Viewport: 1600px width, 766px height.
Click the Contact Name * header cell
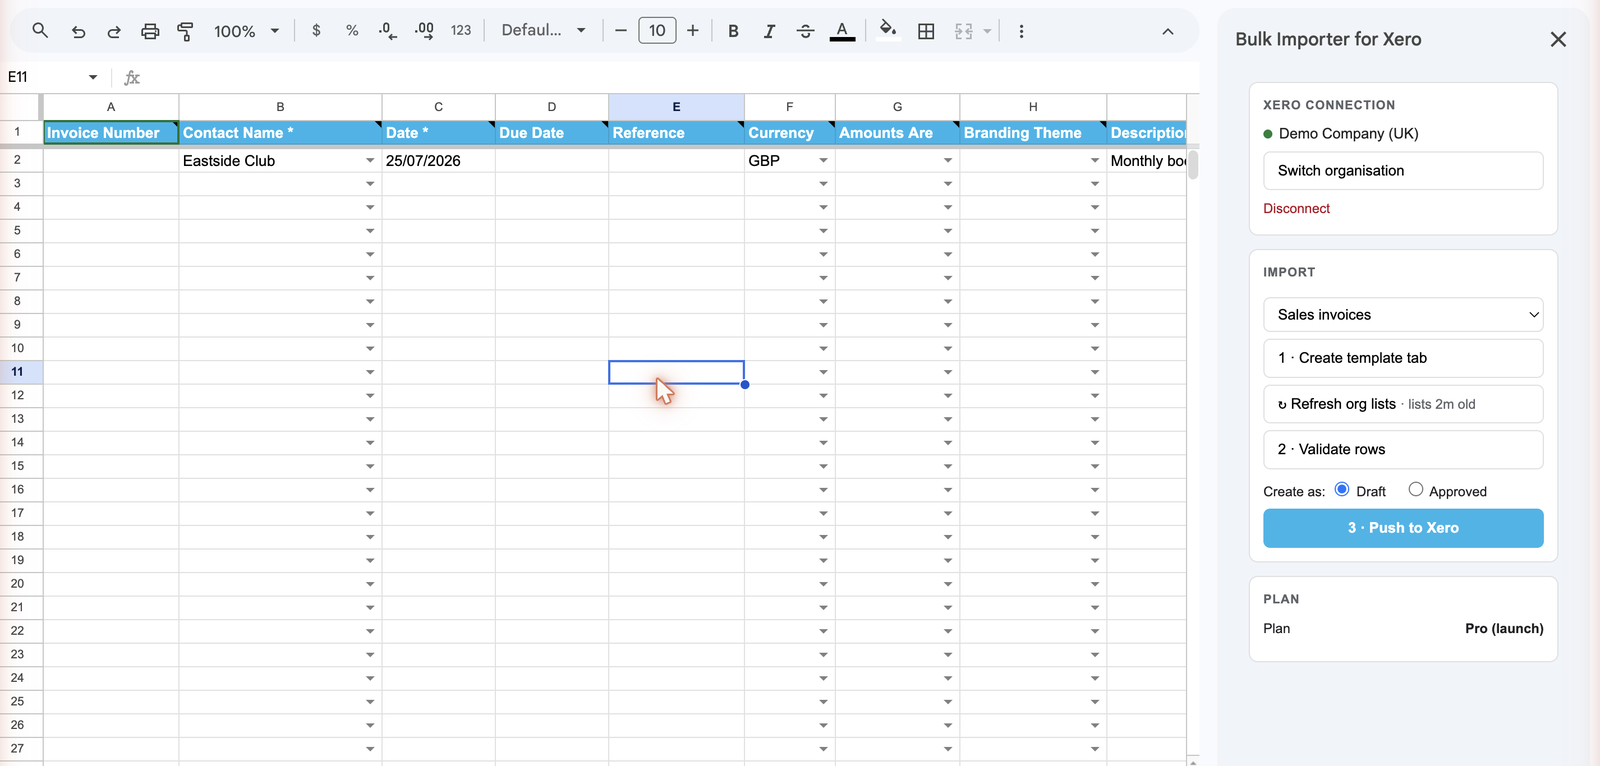pyautogui.click(x=280, y=133)
